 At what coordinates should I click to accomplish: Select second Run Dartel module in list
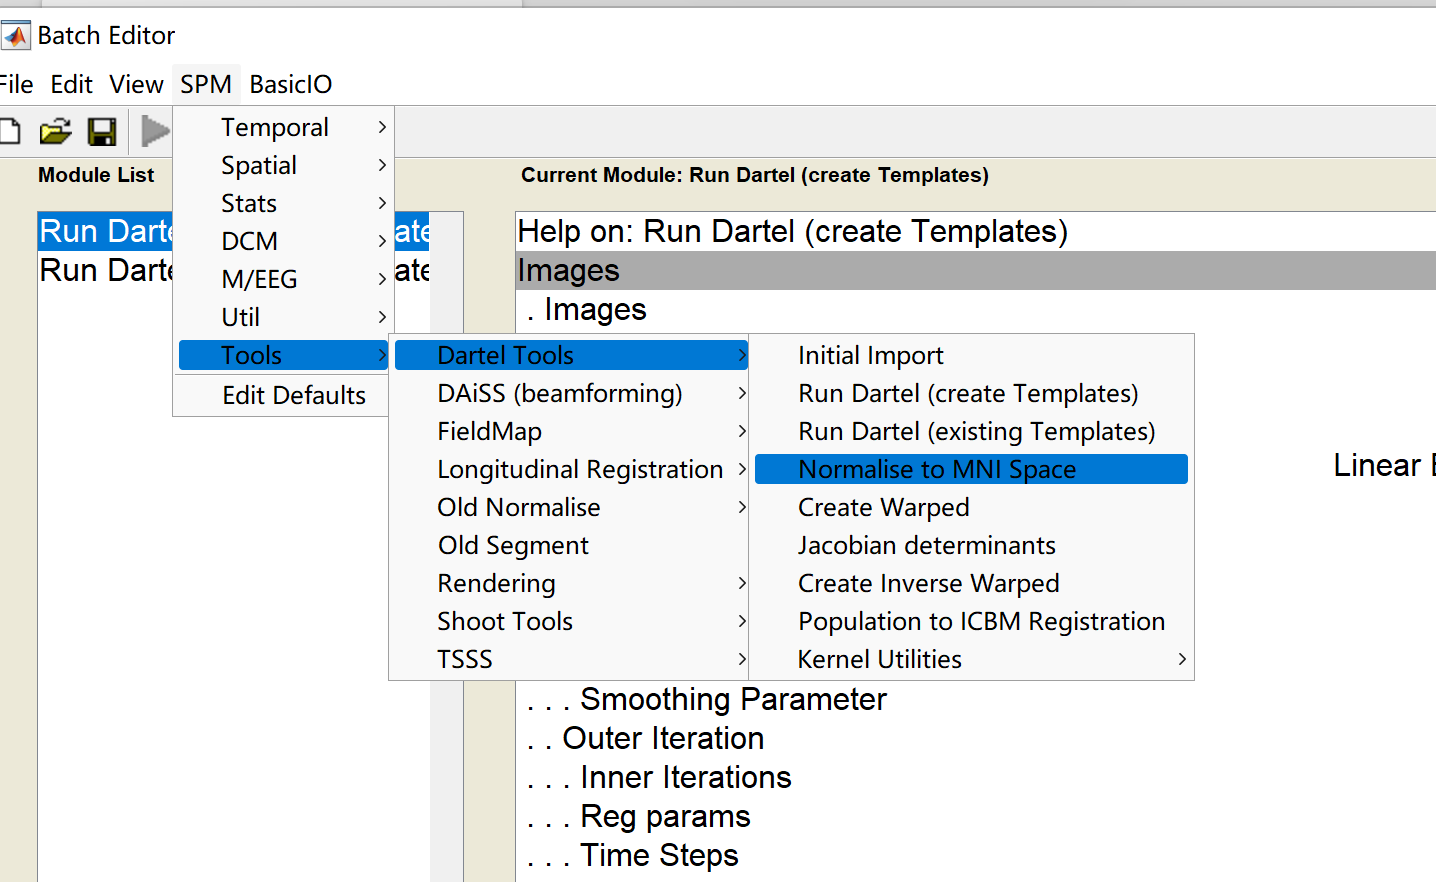[x=106, y=270]
